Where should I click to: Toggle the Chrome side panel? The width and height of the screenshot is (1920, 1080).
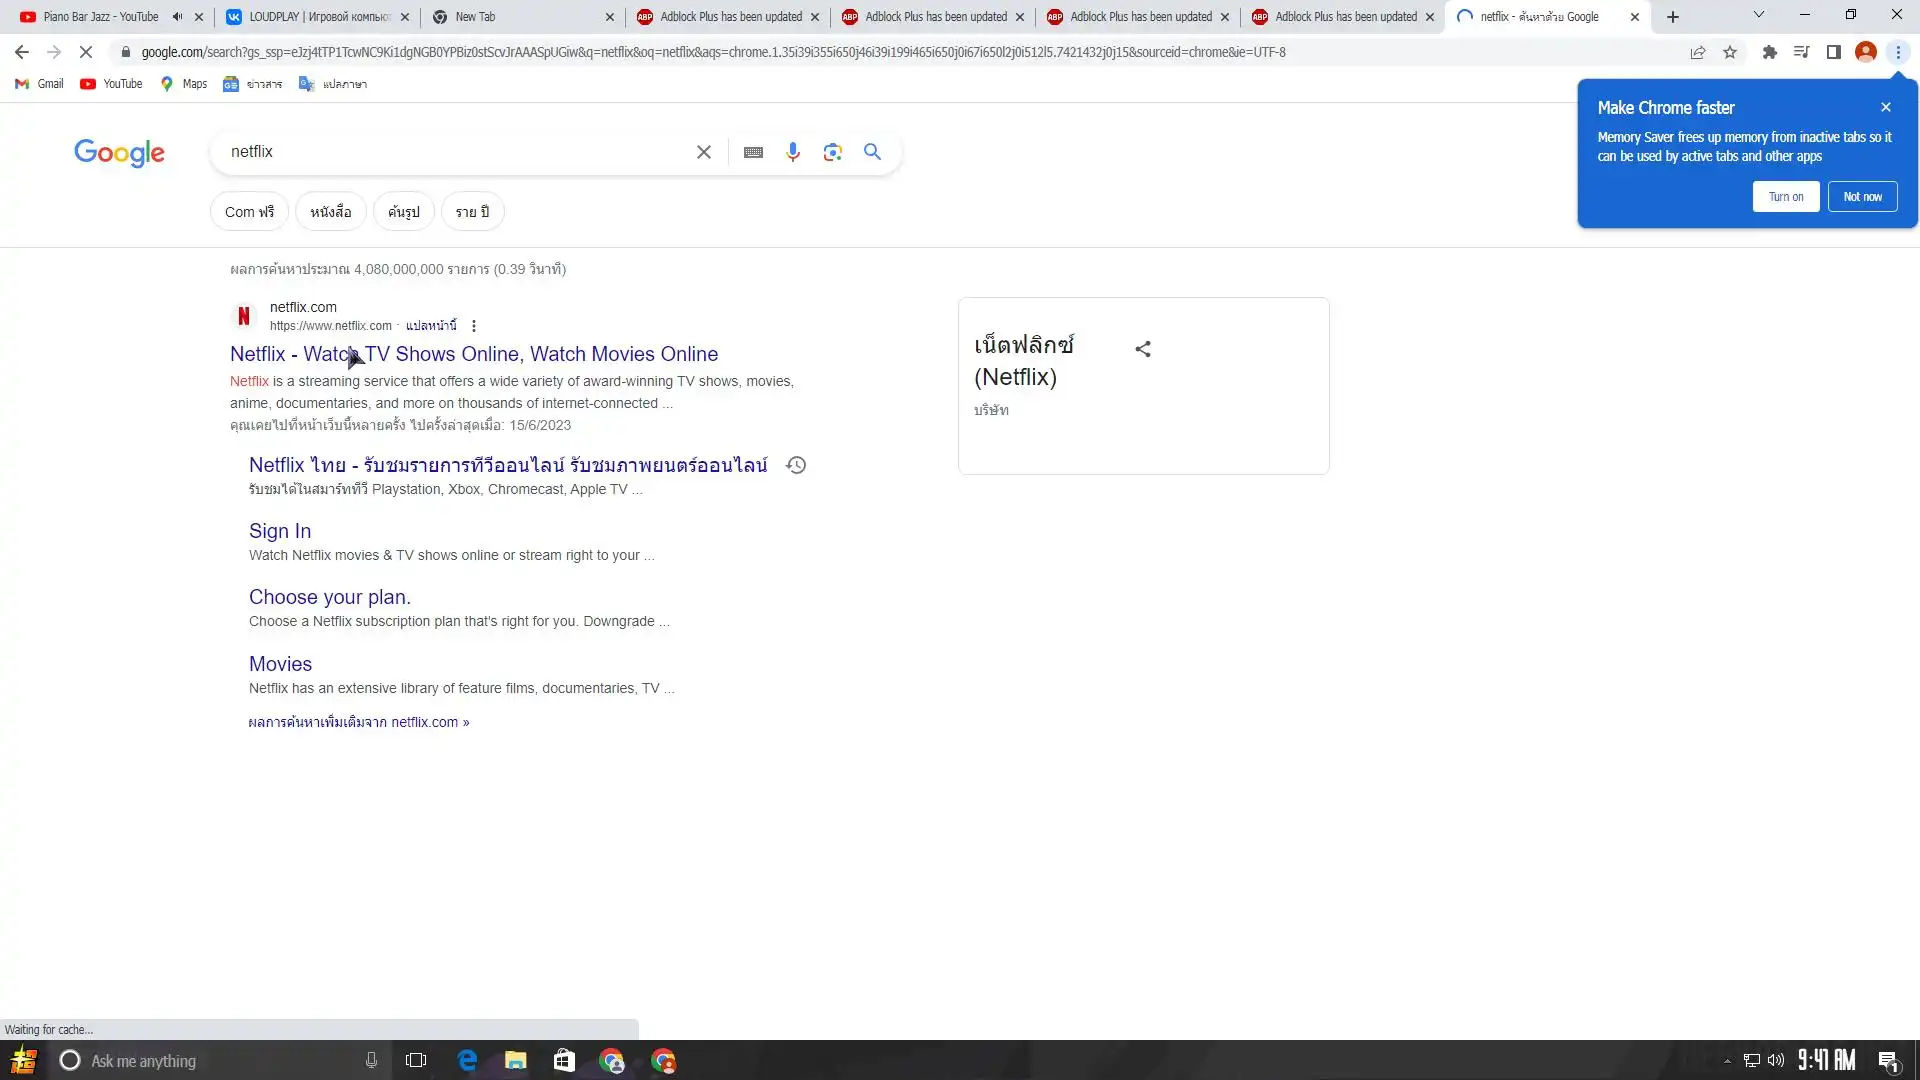point(1833,52)
